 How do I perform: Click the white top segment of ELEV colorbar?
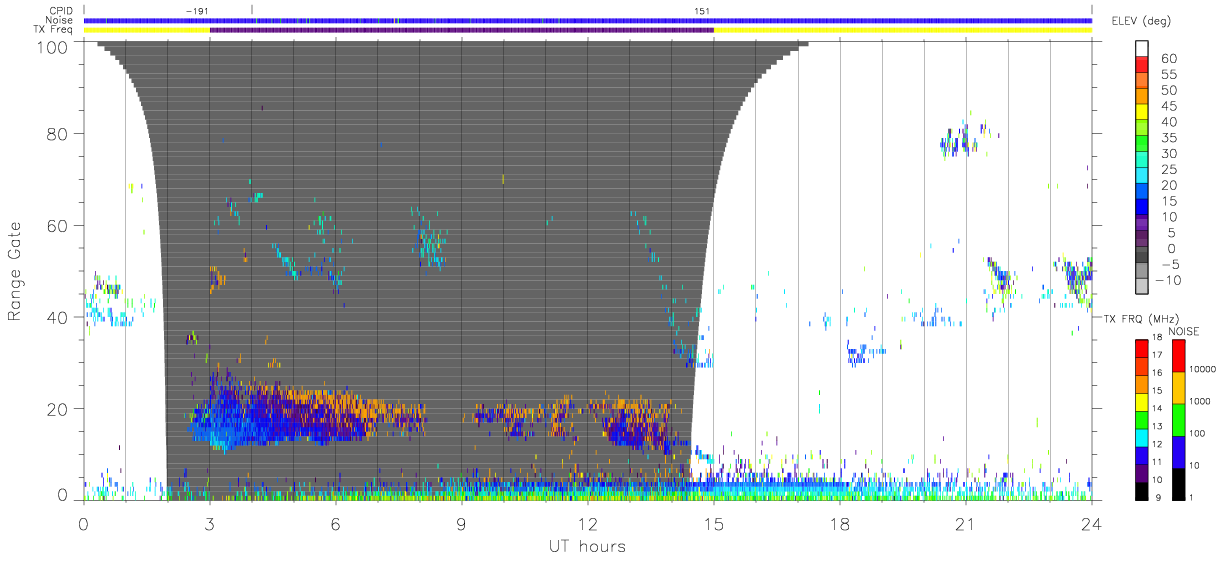click(x=1142, y=50)
